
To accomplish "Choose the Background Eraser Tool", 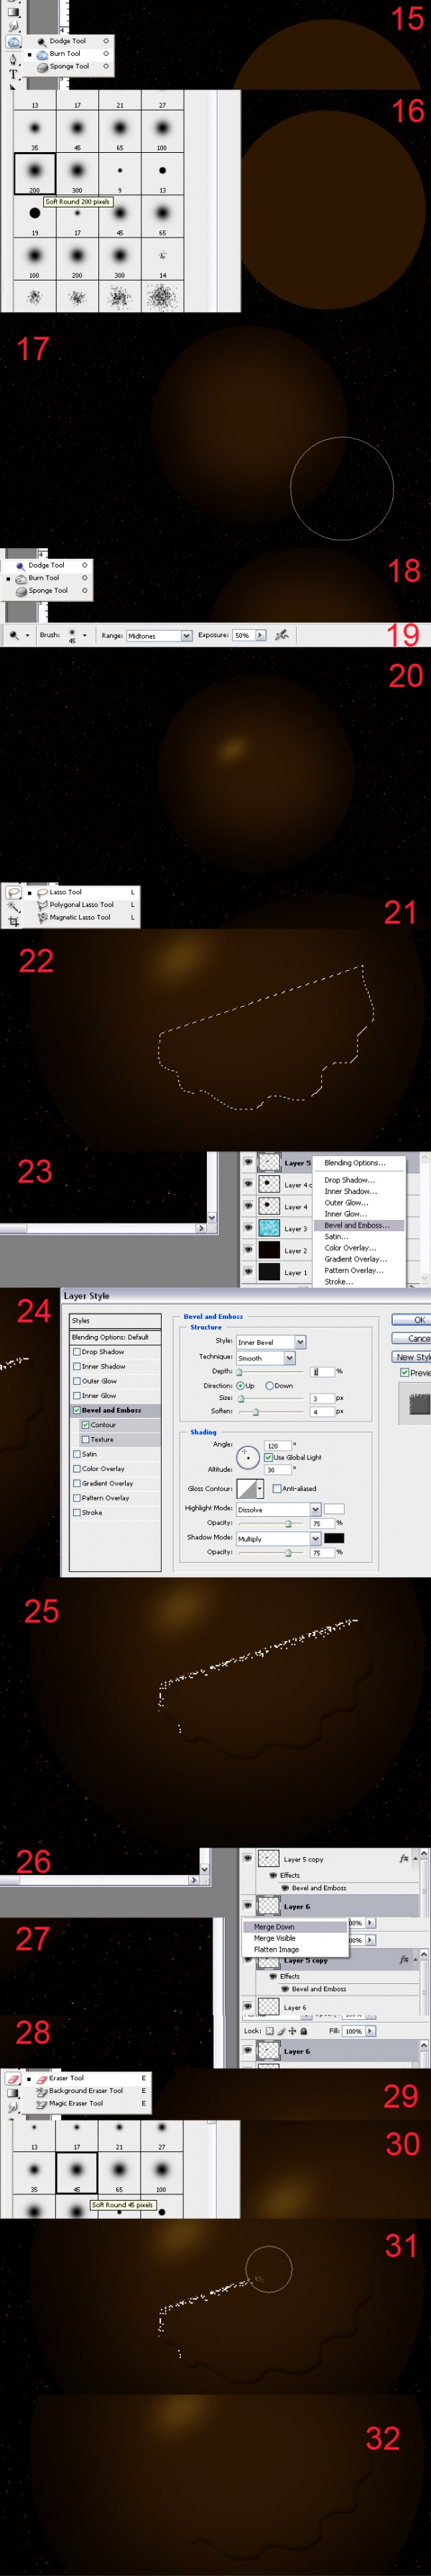I will (x=85, y=2090).
